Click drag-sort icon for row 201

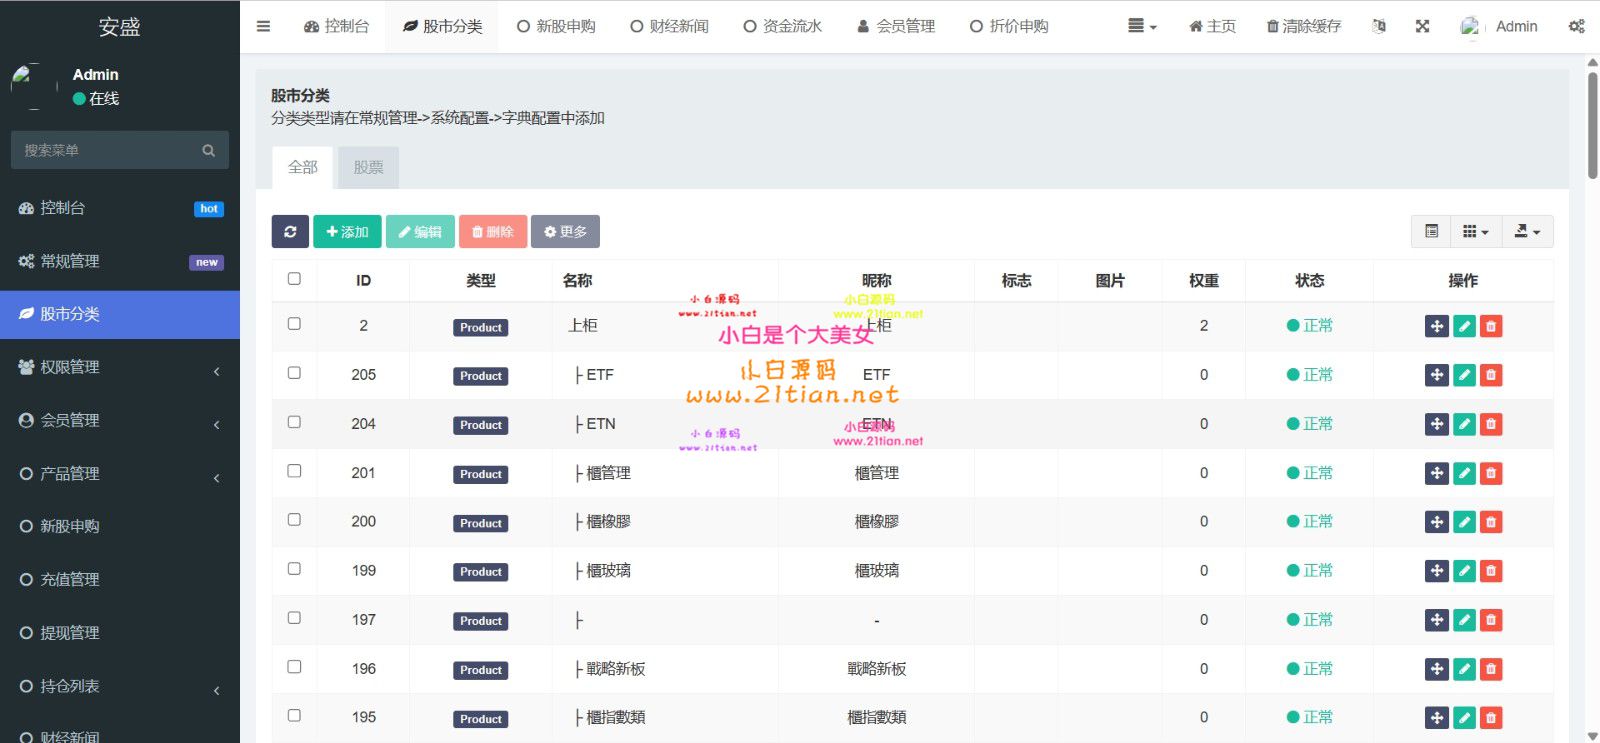coord(1437,473)
